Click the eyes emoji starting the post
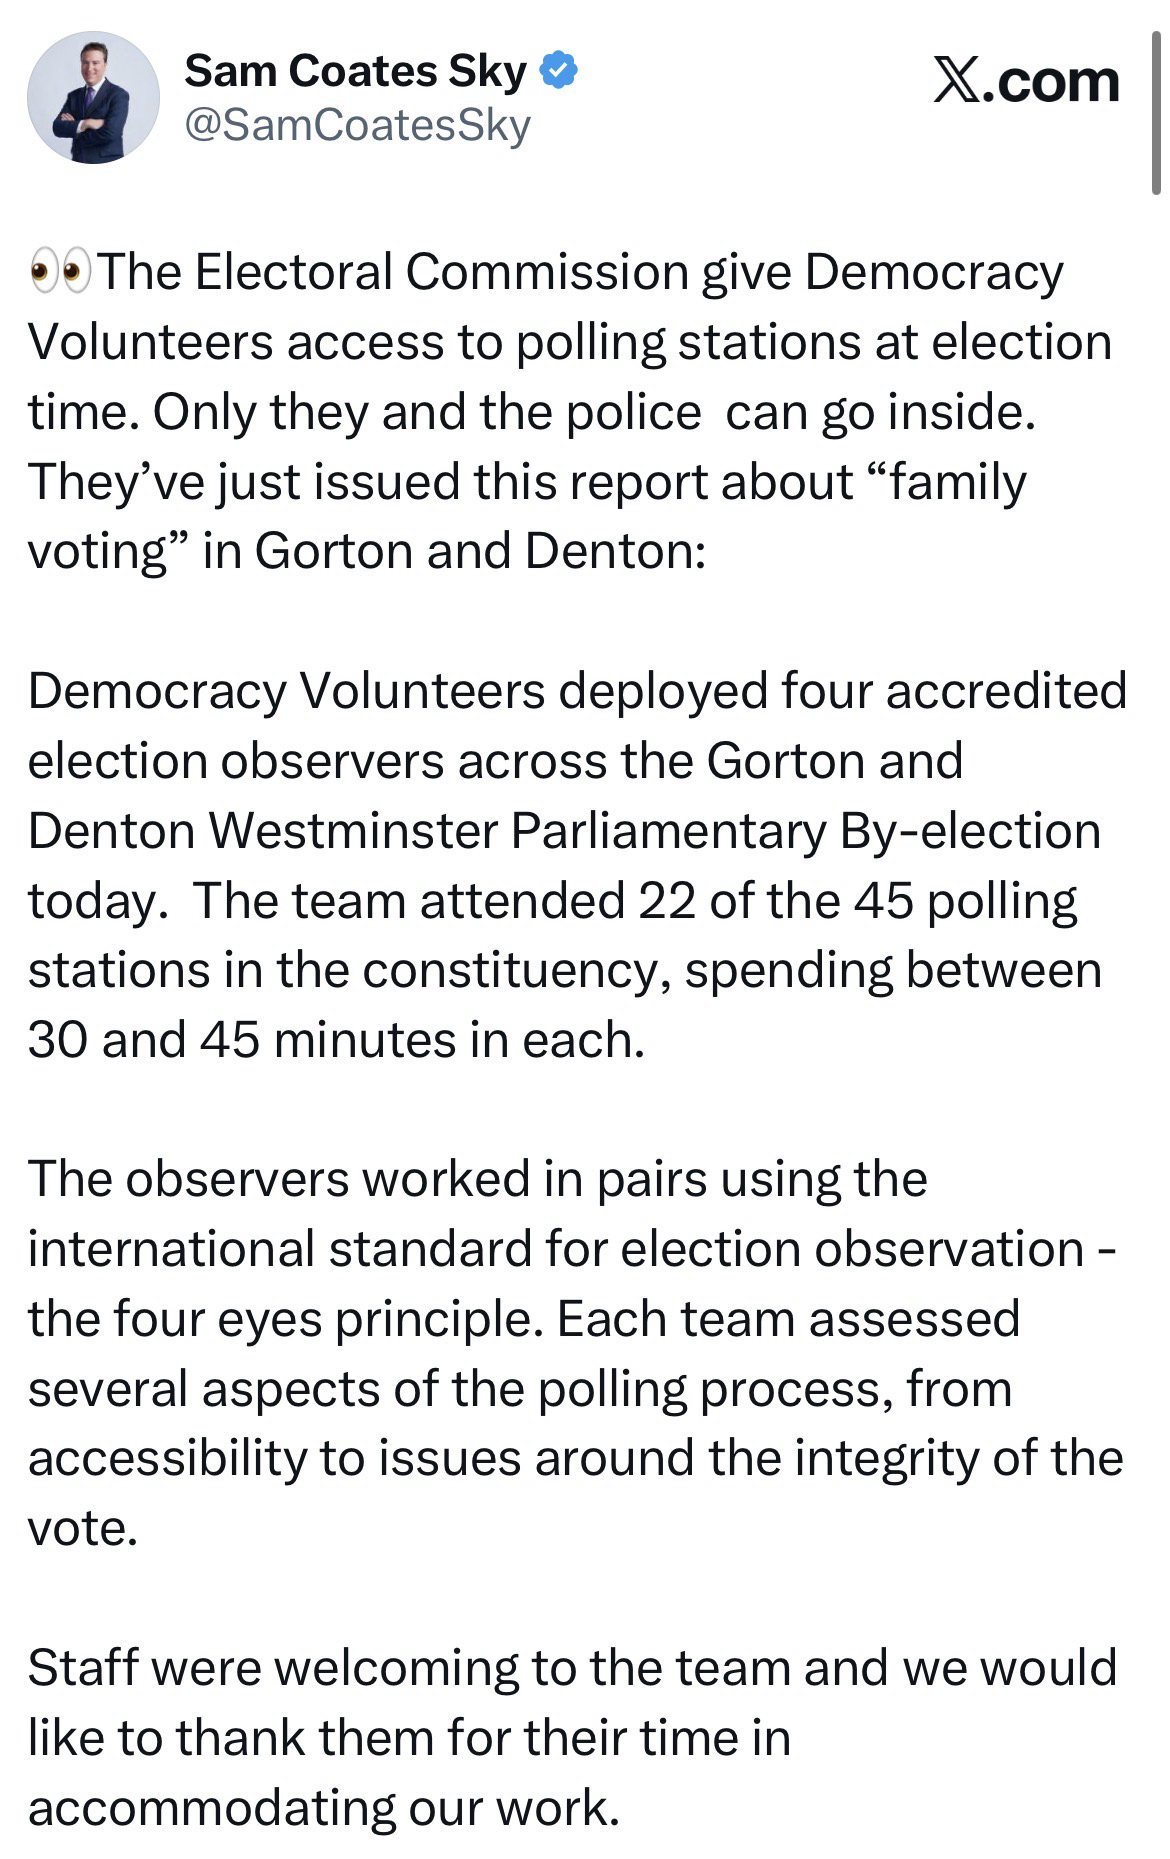1170x1859 pixels. pos(58,272)
